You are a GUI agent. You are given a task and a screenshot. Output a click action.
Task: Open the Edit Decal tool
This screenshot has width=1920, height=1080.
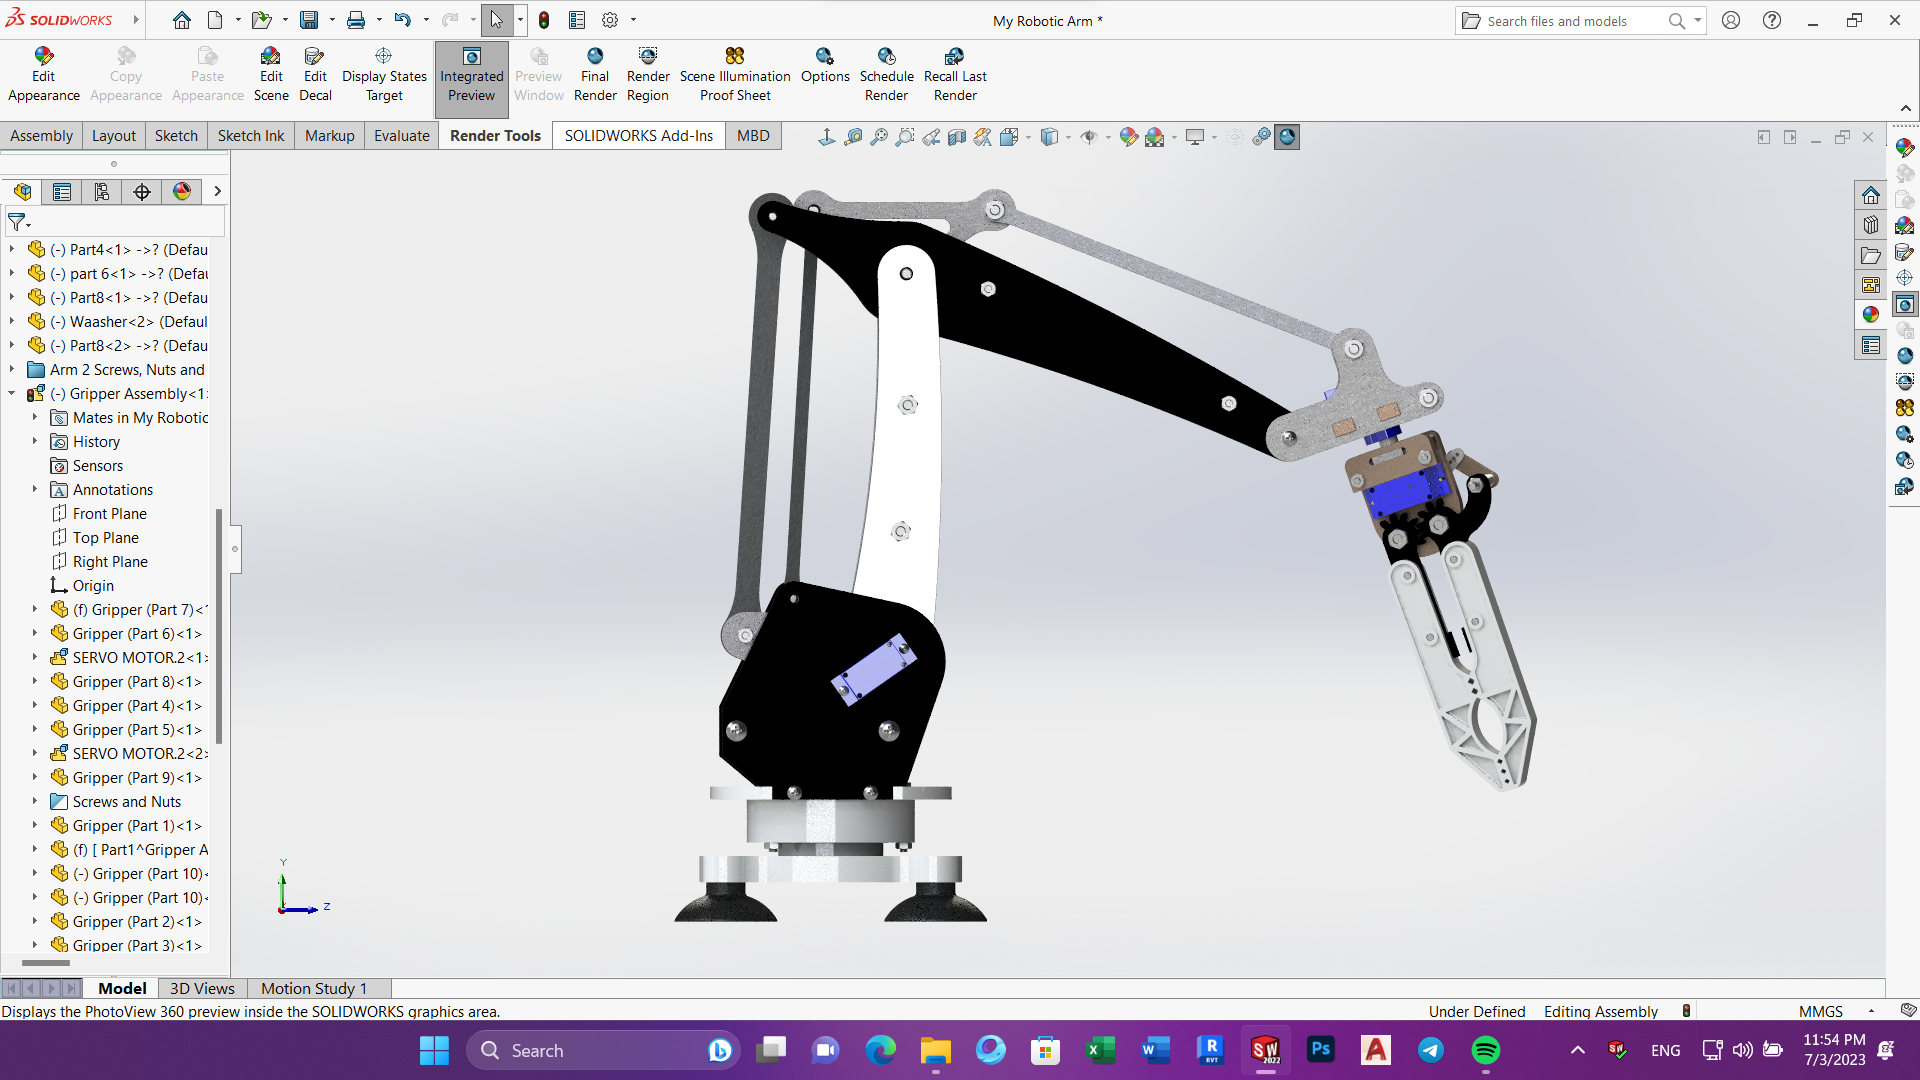[x=315, y=75]
